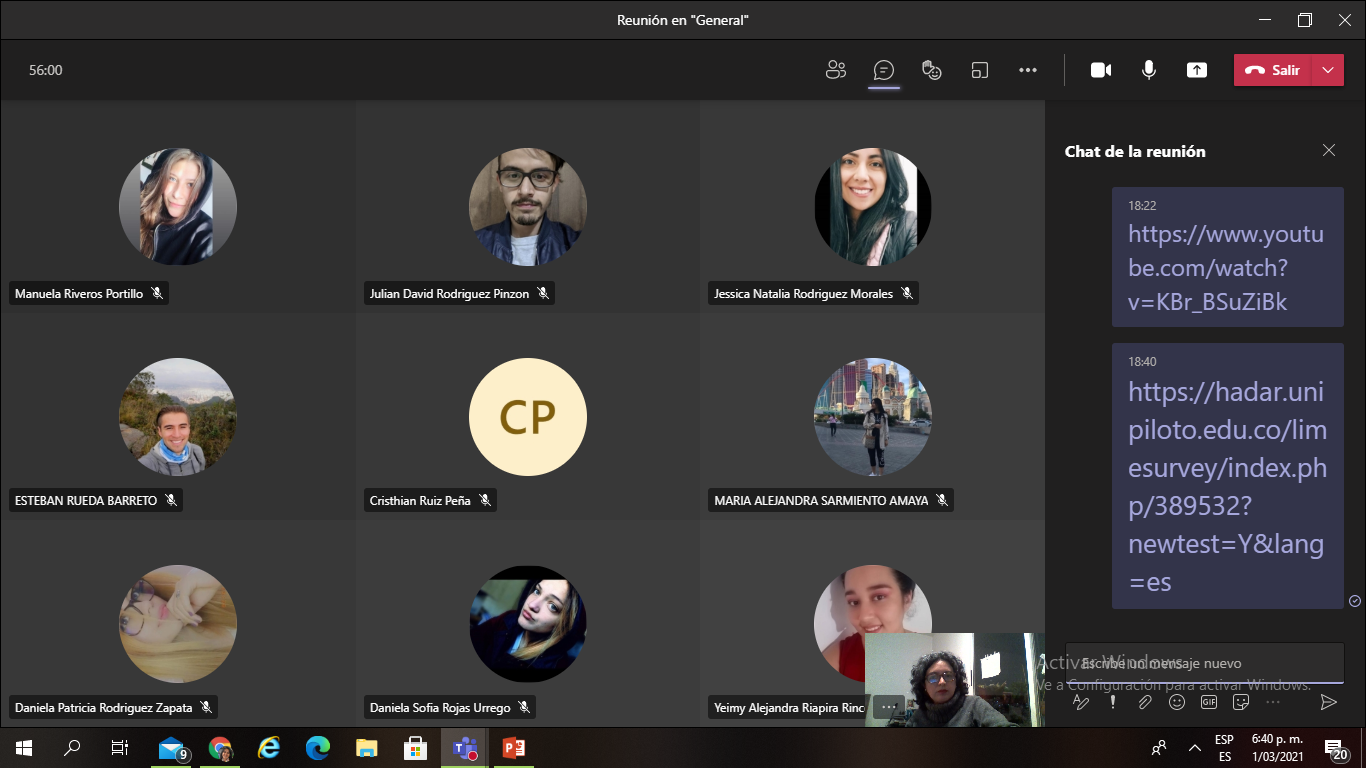
Task: Click the new message text box
Action: click(1205, 663)
